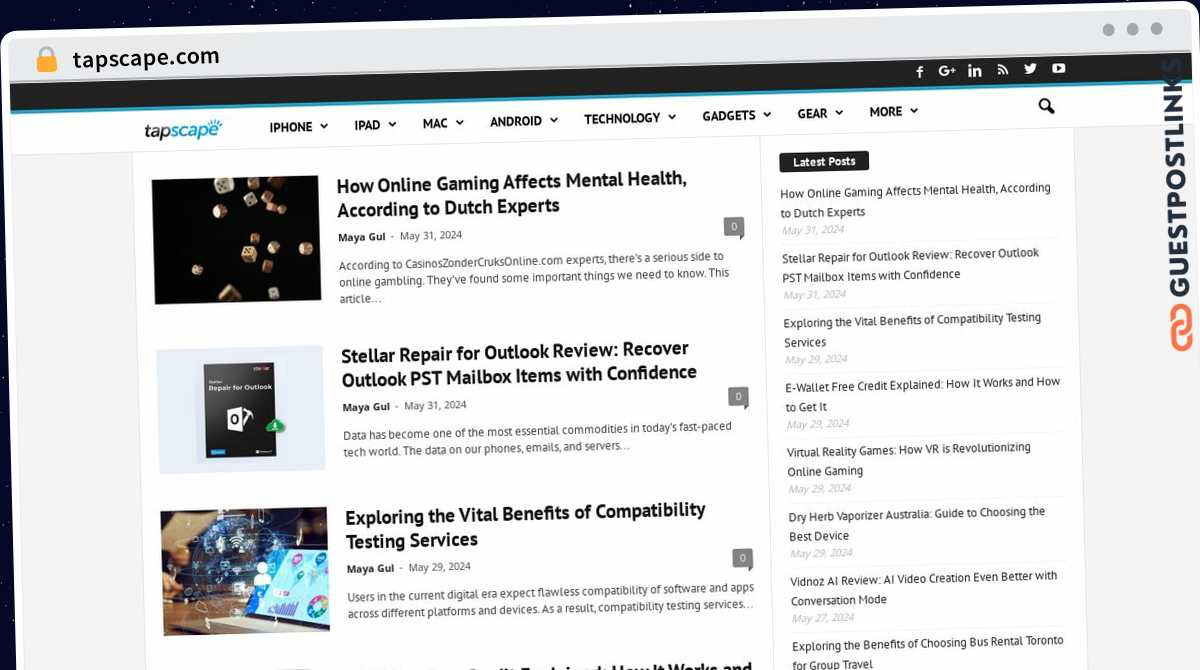
Task: Open headline Stellar Repair for Outlook Review
Action: [519, 364]
